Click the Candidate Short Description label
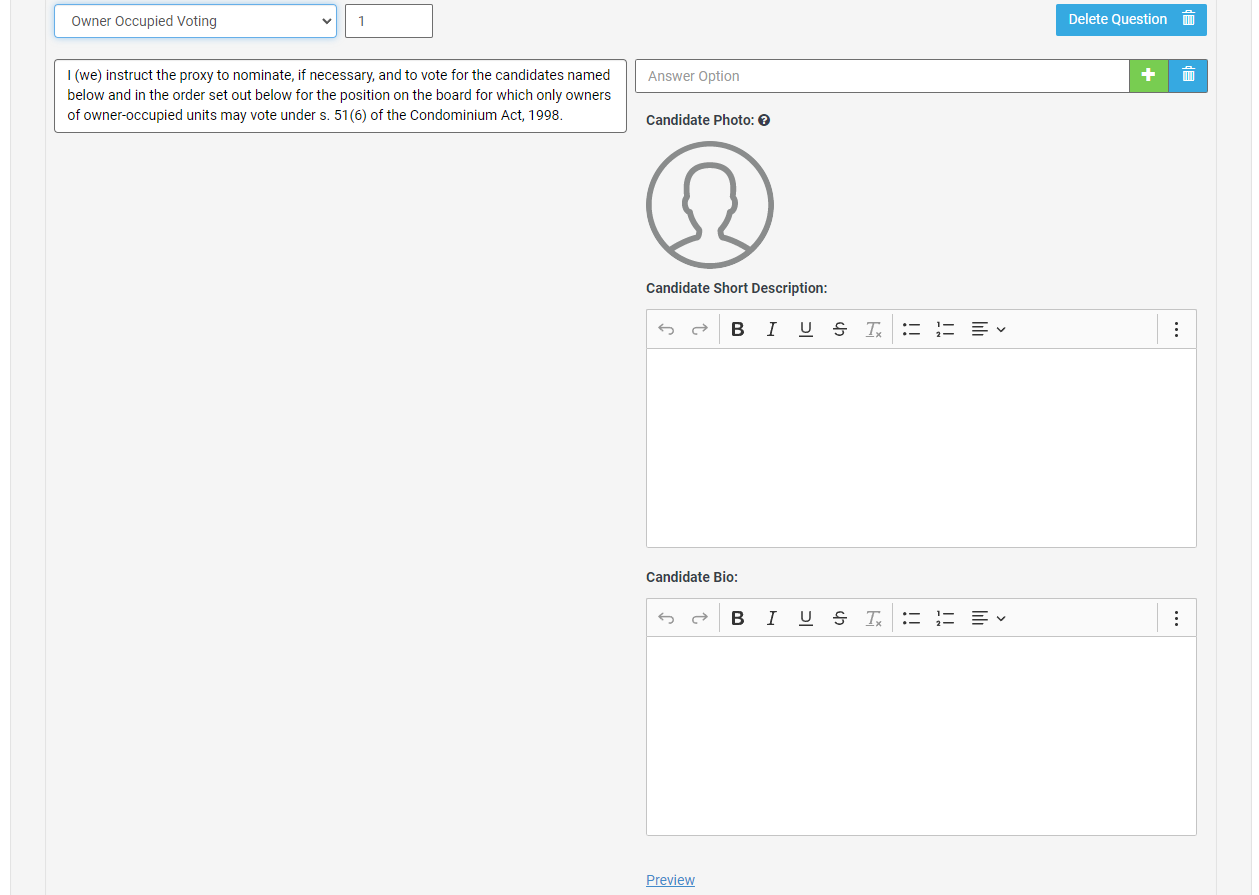The width and height of the screenshot is (1259, 895). [737, 288]
